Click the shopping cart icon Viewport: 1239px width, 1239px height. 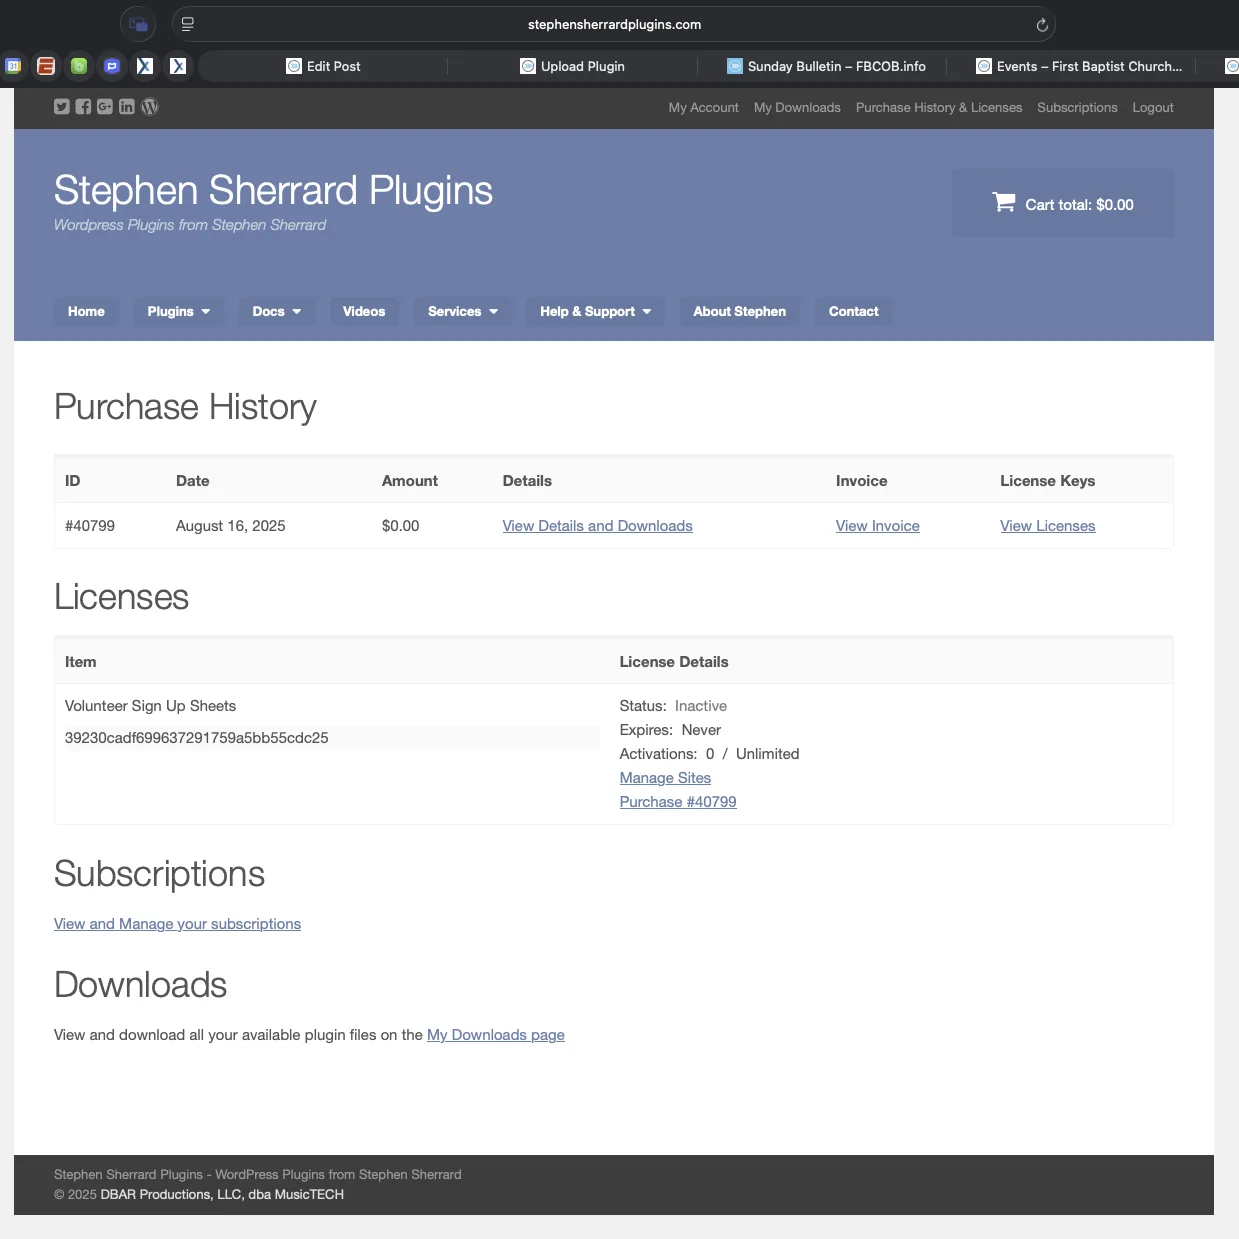[x=1003, y=203]
